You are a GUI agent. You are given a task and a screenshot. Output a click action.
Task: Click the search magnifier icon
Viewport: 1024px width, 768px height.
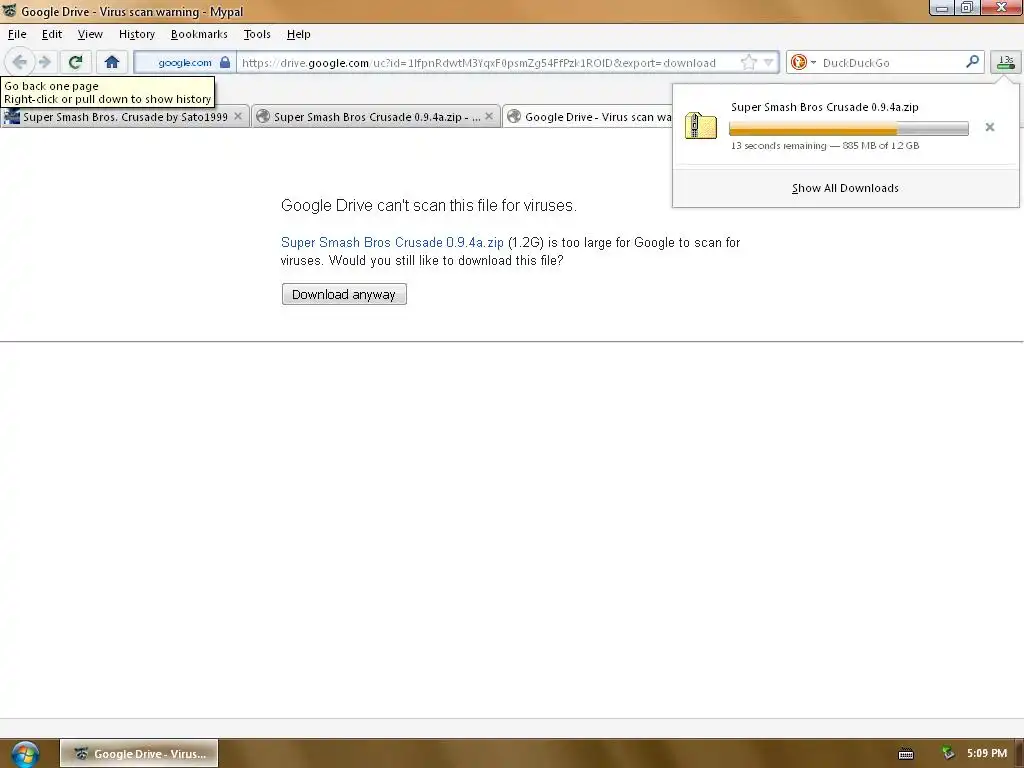coord(972,61)
